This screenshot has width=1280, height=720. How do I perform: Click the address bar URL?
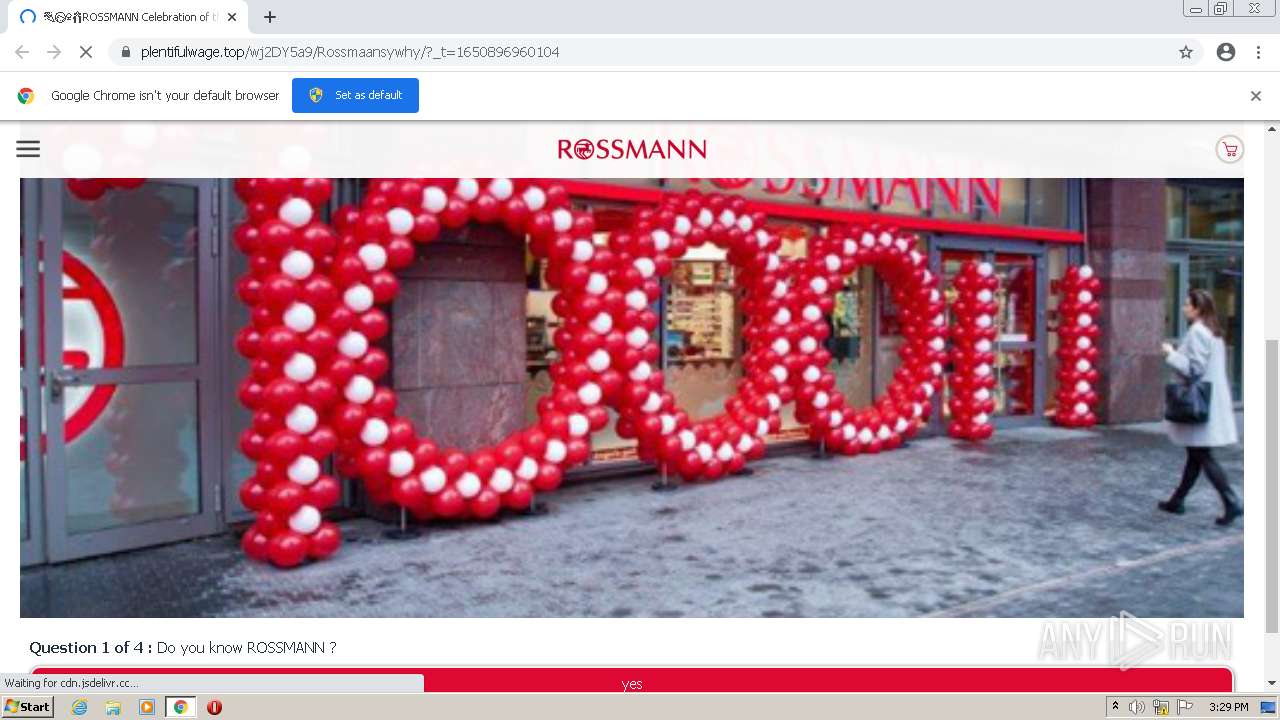click(x=350, y=52)
